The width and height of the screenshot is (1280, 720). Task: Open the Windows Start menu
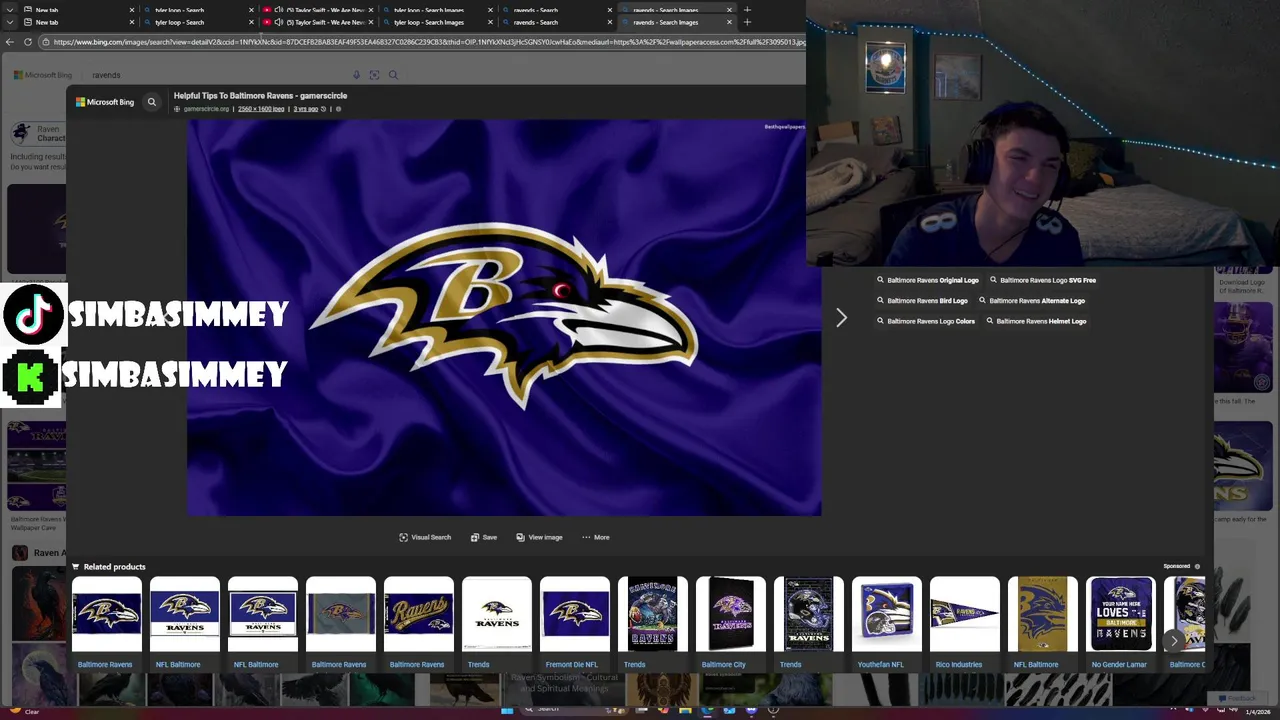point(507,710)
